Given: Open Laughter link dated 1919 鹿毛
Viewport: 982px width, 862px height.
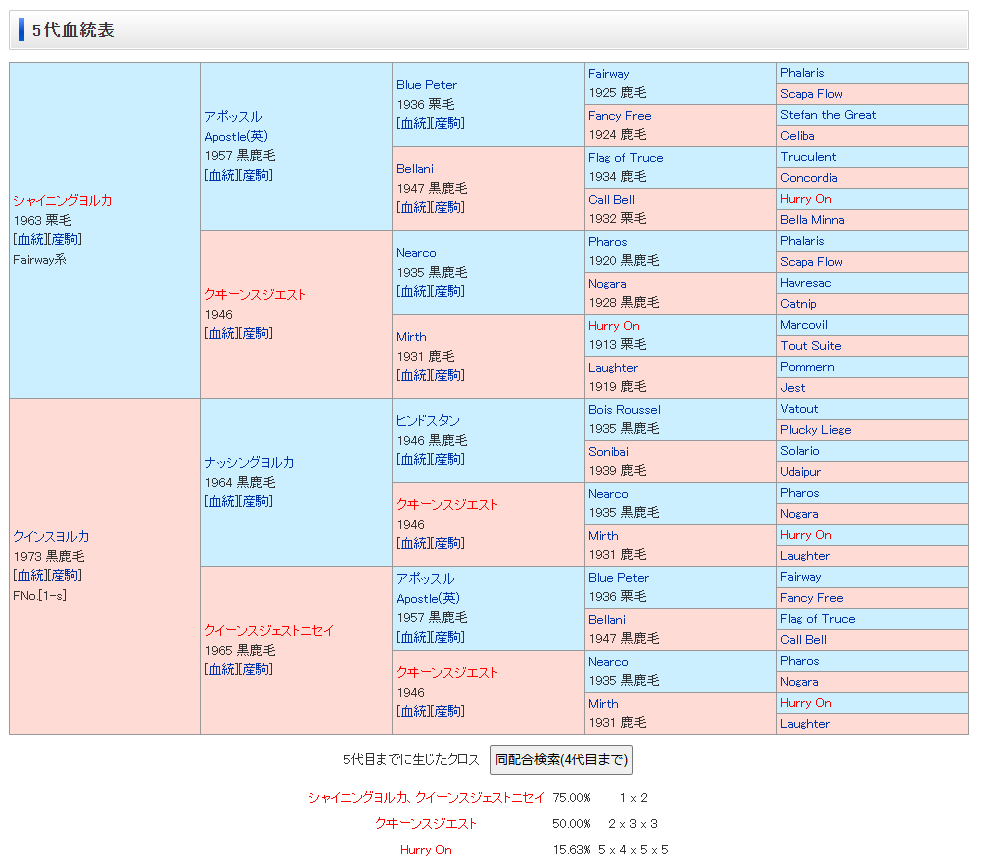Looking at the screenshot, I should (612, 368).
